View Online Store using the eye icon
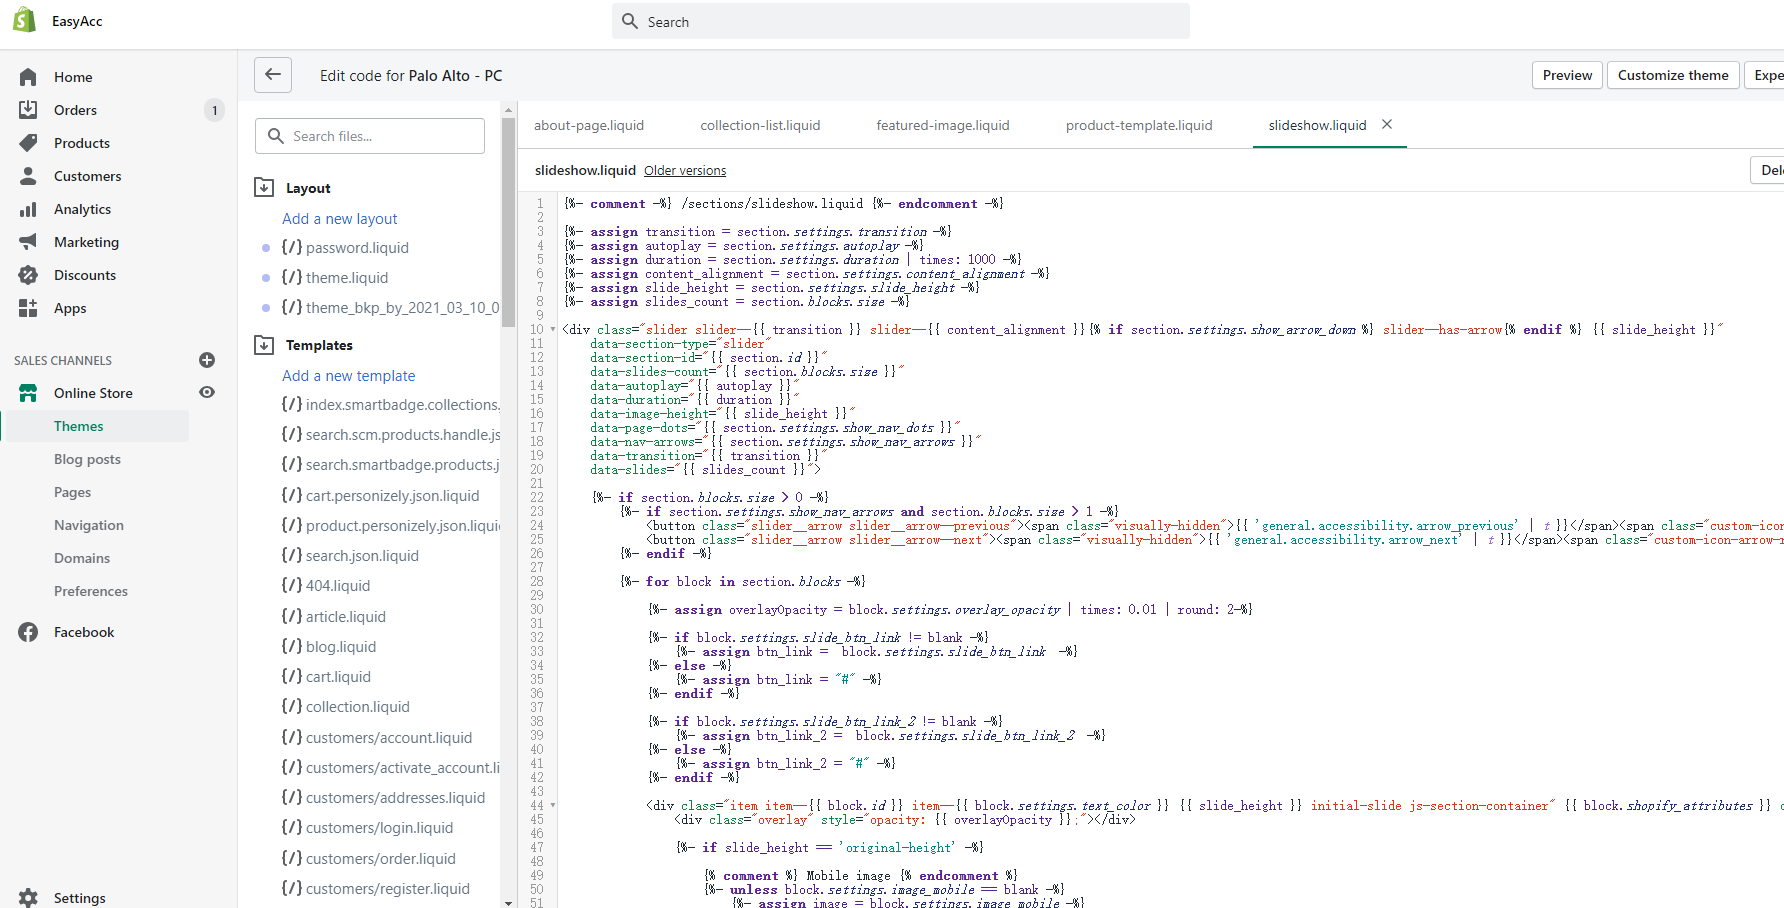 207,393
